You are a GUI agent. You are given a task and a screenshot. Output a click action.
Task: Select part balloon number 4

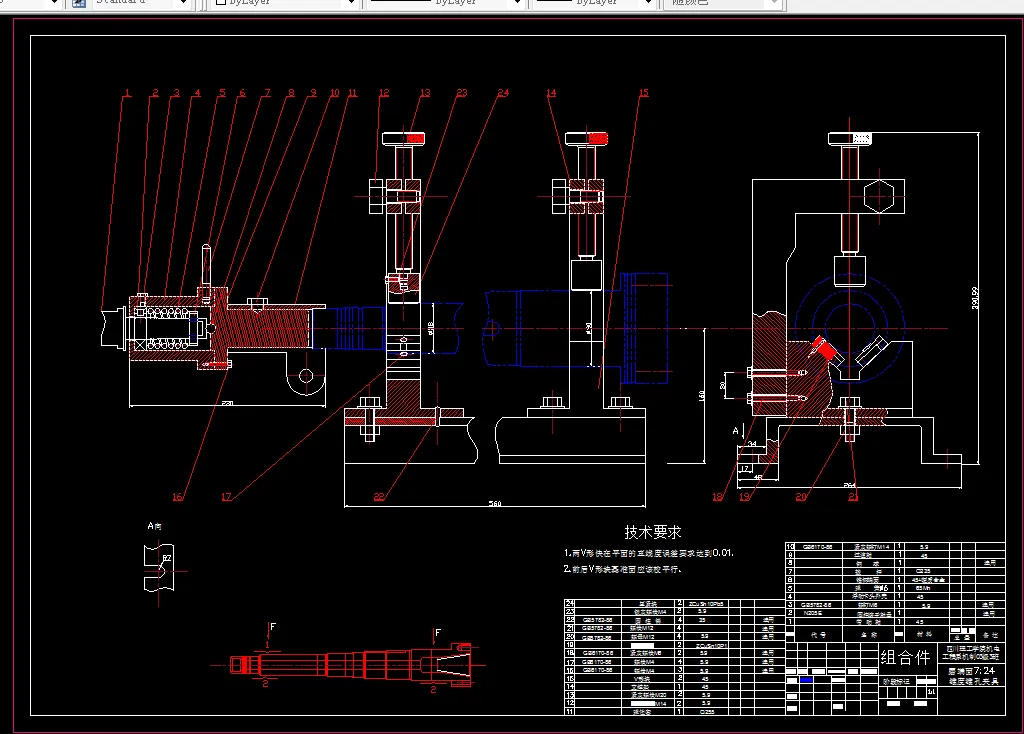[x=197, y=93]
